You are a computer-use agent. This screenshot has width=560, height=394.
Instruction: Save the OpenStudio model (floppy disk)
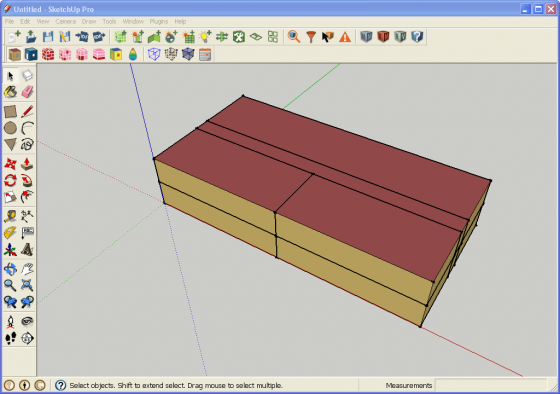coord(48,36)
